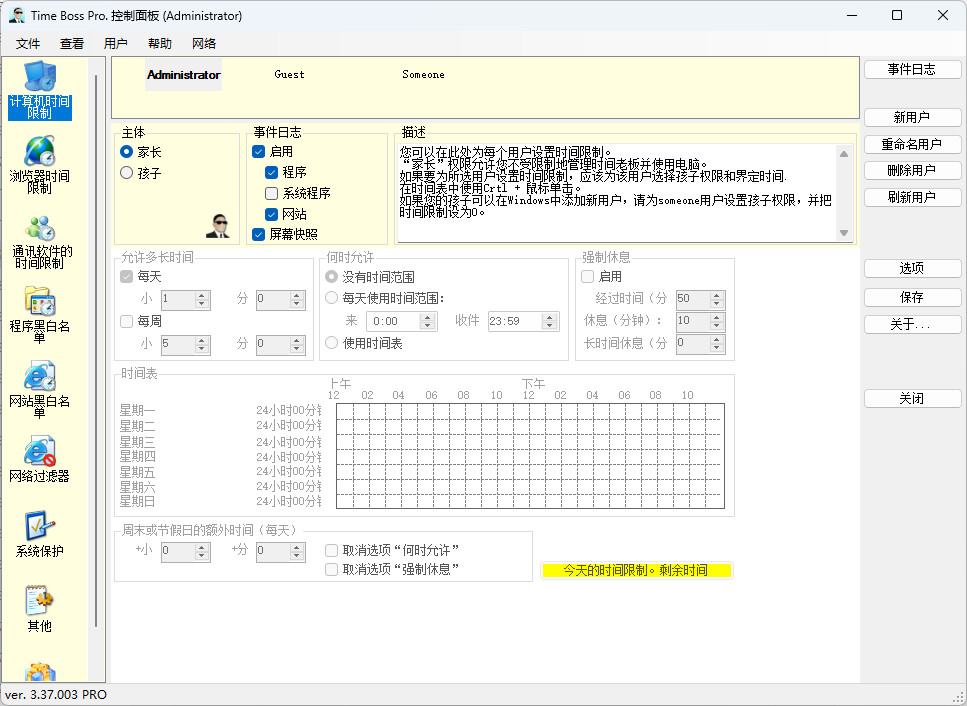The image size is (967, 706).
Task: Click the weekly minutes spinner arrows
Action: pyautogui.click(x=297, y=345)
